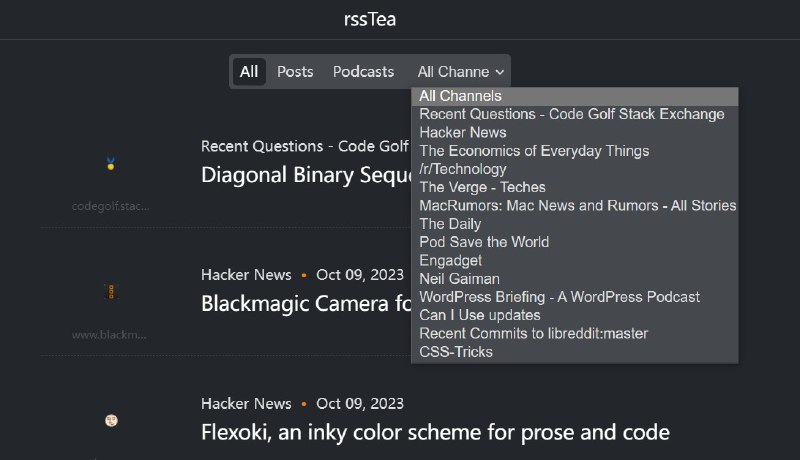Select Engadget from the channel list
The height and width of the screenshot is (460, 800).
(451, 260)
